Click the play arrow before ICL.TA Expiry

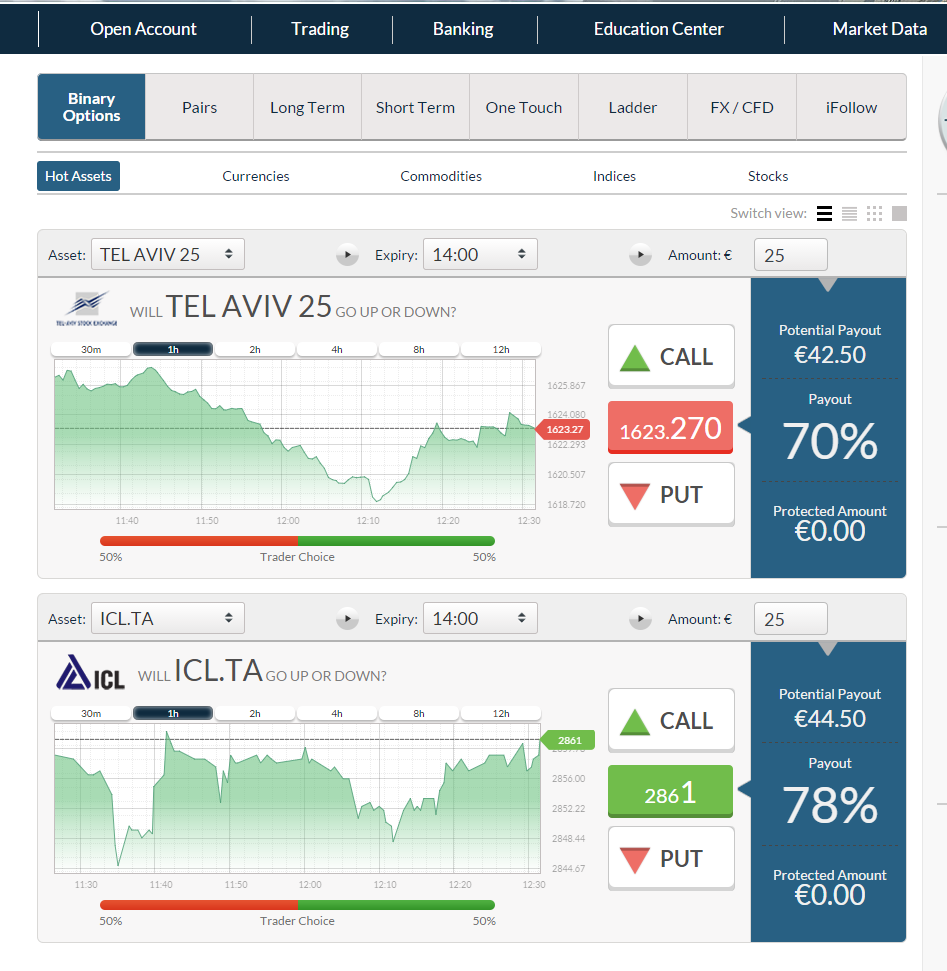347,619
